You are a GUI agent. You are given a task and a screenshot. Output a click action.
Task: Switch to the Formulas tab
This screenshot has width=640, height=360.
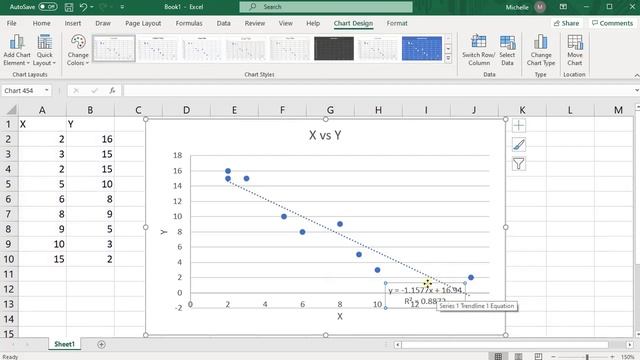click(189, 23)
